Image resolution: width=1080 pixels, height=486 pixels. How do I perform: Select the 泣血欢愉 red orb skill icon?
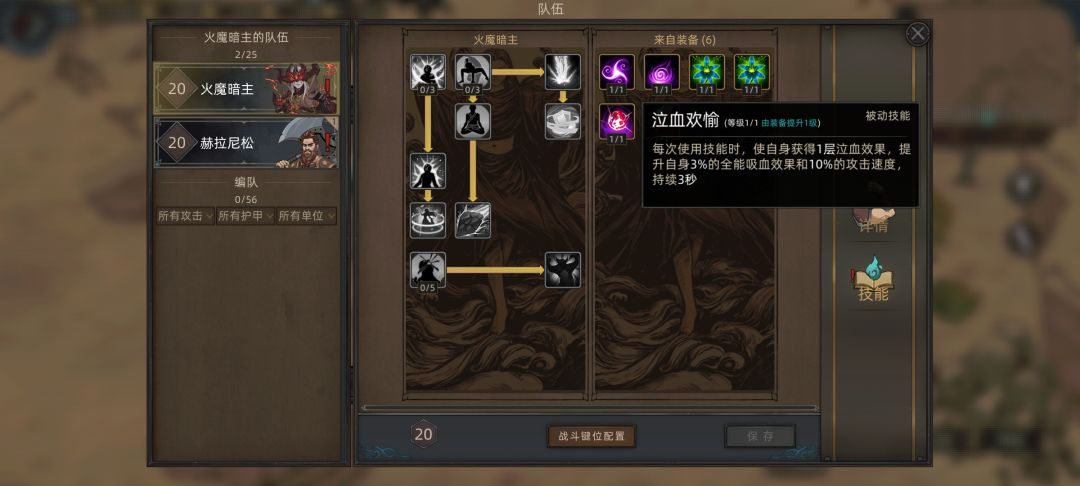coord(616,121)
